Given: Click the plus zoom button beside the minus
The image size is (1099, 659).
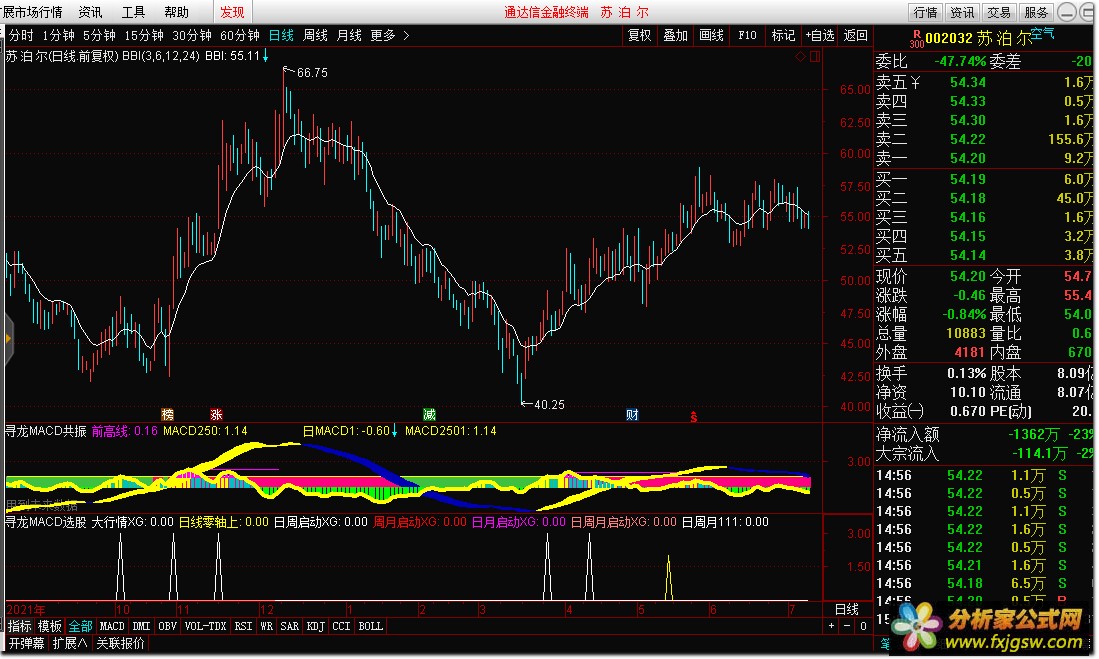Looking at the screenshot, I should pos(831,626).
